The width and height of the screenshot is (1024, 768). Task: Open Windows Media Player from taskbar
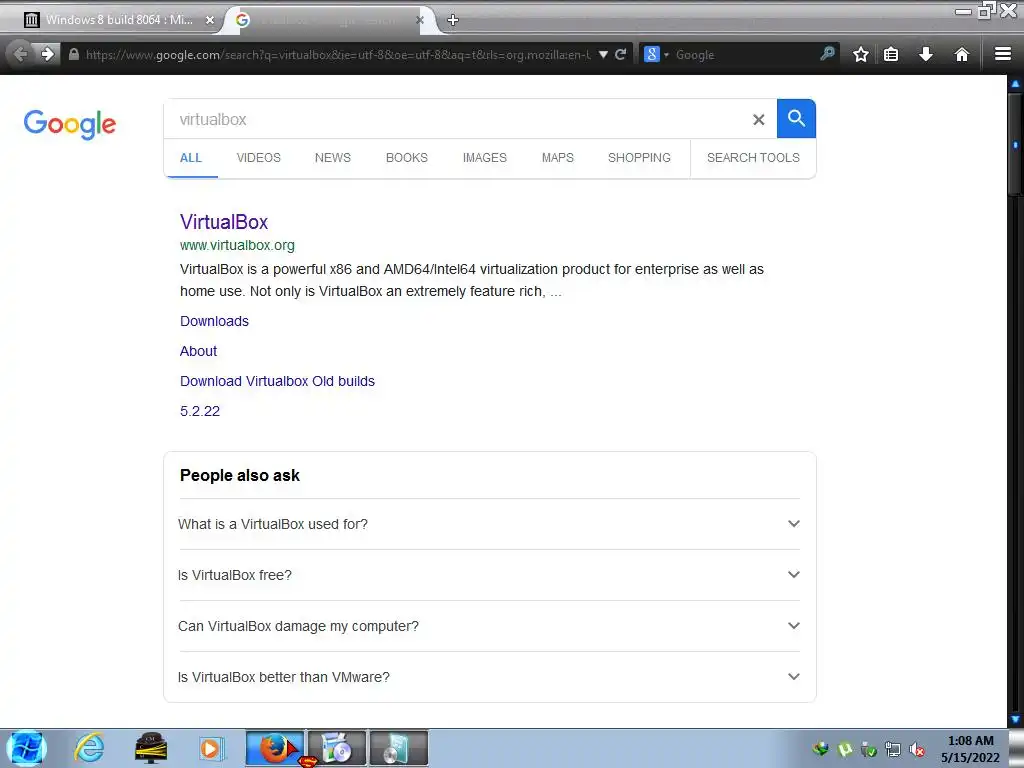point(210,748)
